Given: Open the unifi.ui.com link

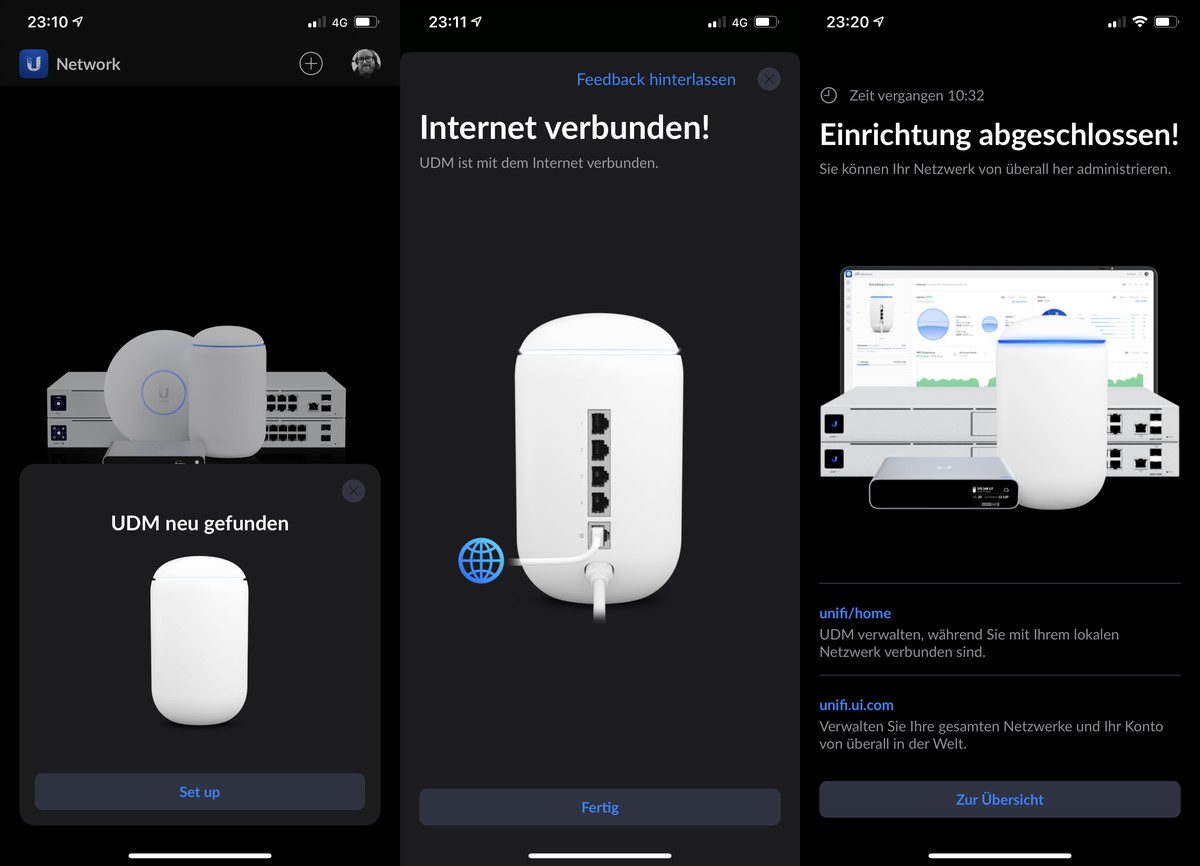Looking at the screenshot, I should tap(856, 704).
